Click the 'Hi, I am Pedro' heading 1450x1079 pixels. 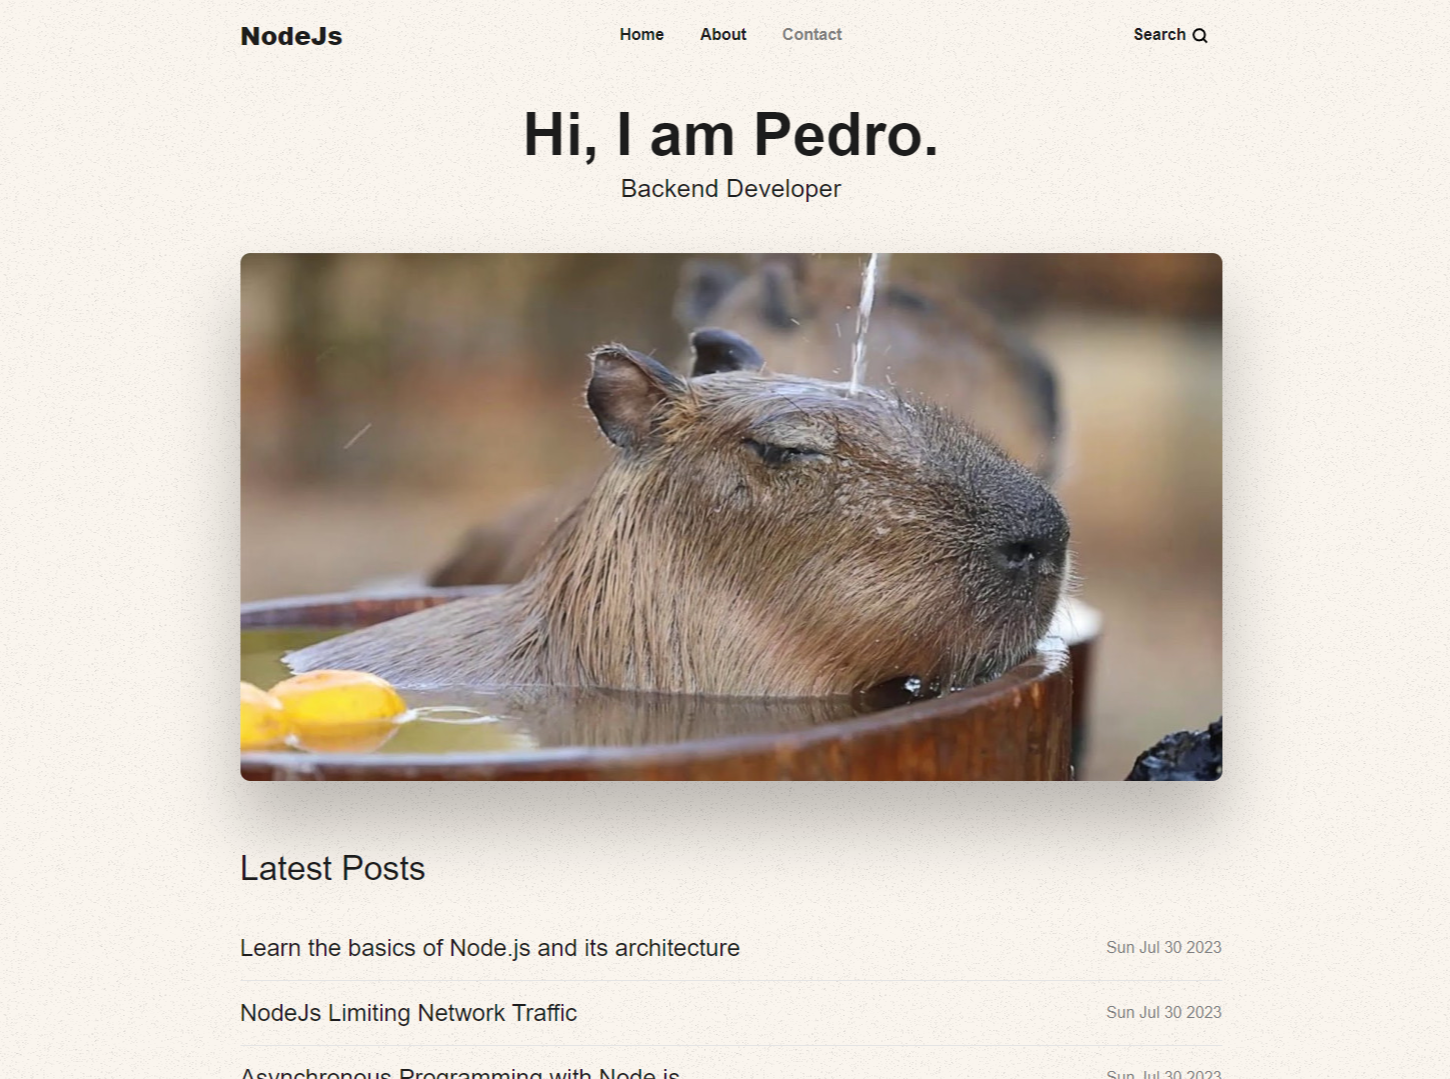coord(730,134)
